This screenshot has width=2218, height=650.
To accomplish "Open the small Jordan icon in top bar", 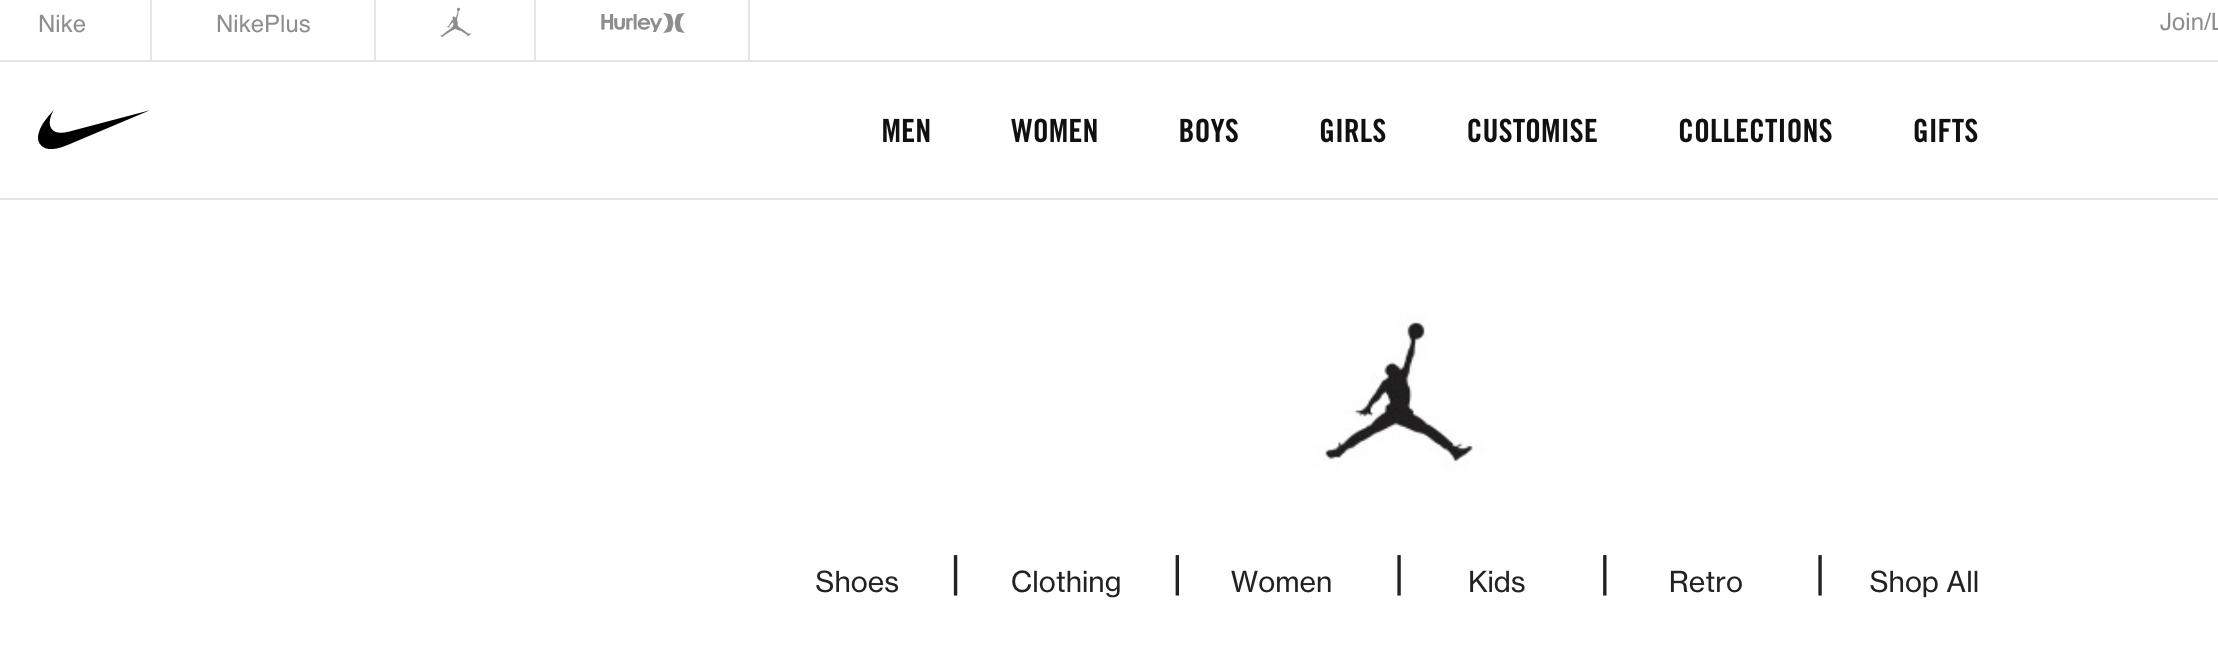I will [x=455, y=24].
